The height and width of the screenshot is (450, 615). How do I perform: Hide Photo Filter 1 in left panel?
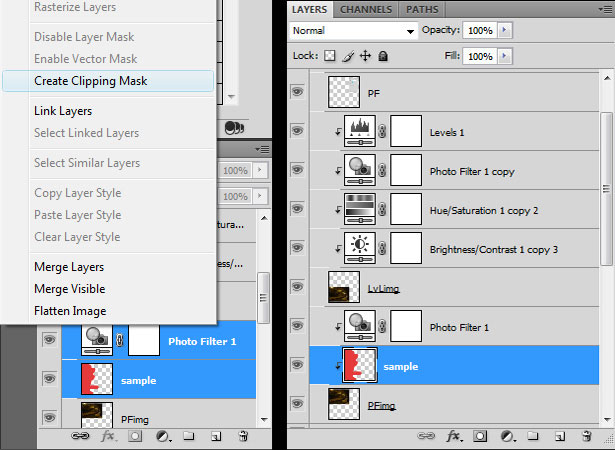pos(49,339)
